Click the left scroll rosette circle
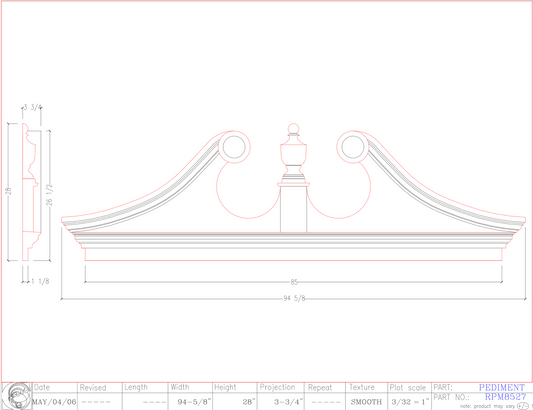The width and height of the screenshot is (533, 410). (234, 147)
